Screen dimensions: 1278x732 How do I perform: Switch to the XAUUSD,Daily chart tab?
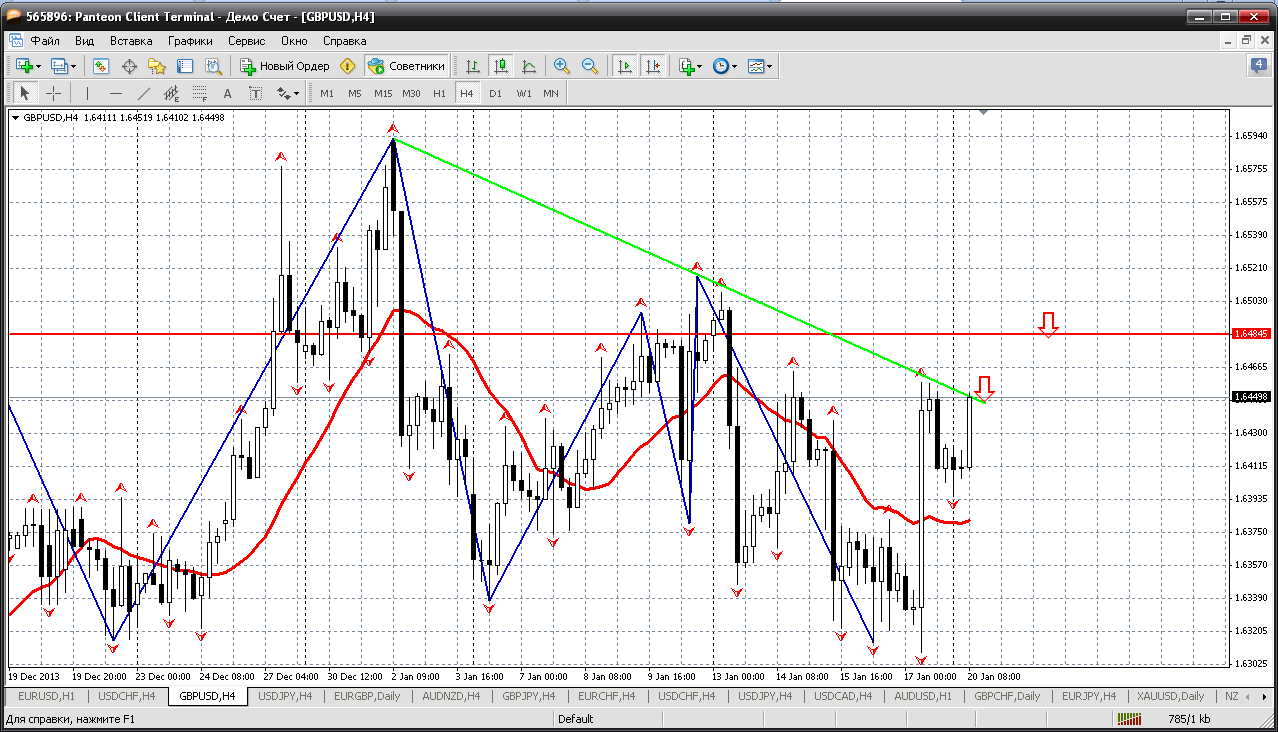tap(1169, 696)
